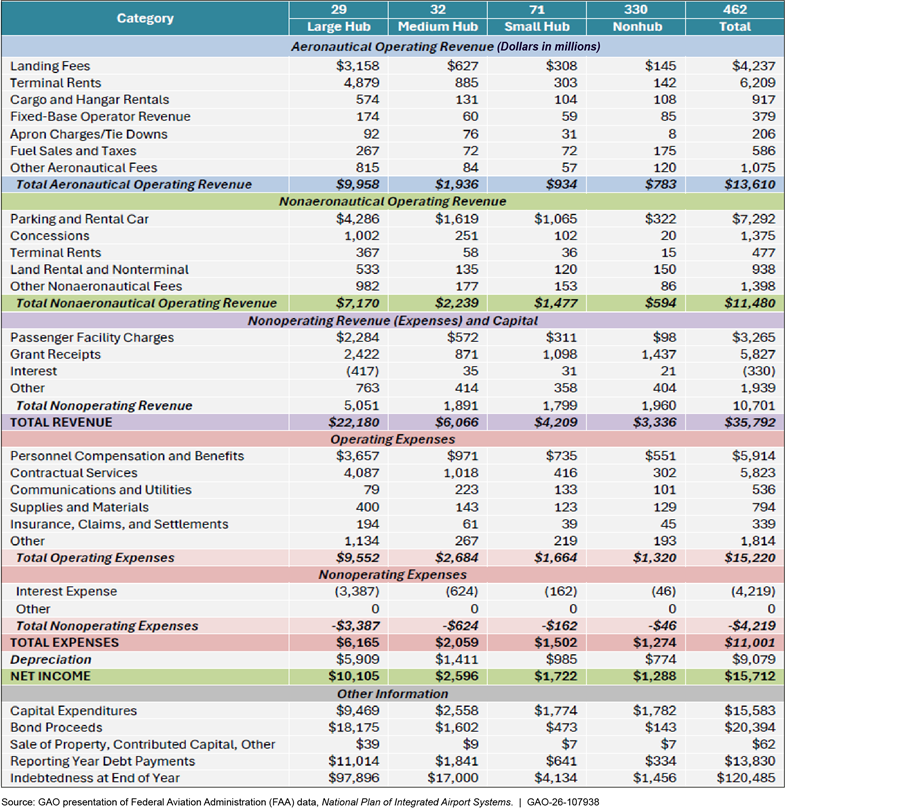Click the Other Information section heading
900x809 pixels.
392,693
